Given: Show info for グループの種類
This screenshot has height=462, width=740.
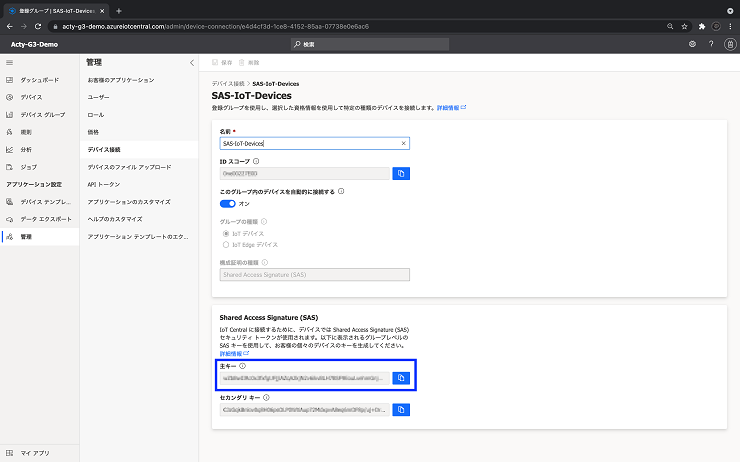Looking at the screenshot, I should (x=264, y=221).
